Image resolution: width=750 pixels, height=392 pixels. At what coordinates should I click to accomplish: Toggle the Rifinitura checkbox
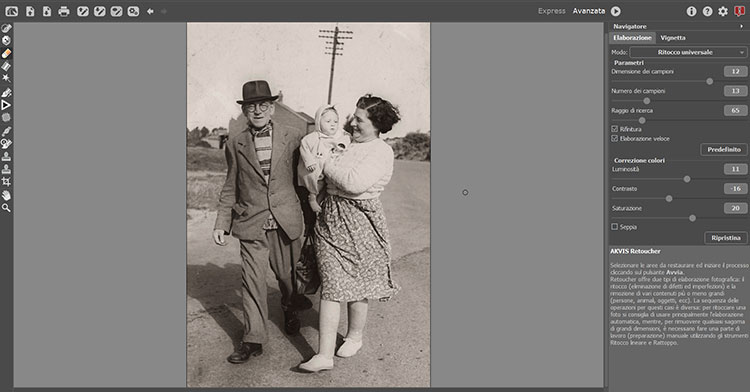coord(615,129)
